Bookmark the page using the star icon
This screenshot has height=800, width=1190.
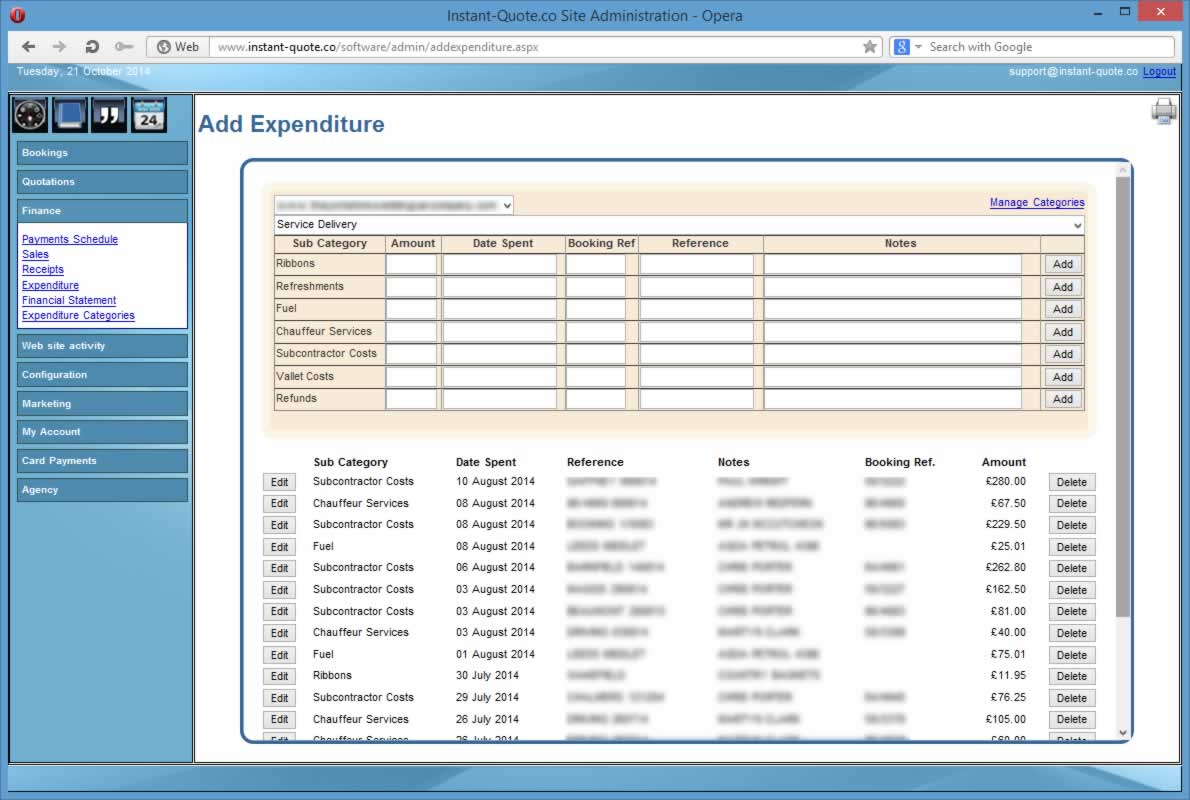[869, 47]
